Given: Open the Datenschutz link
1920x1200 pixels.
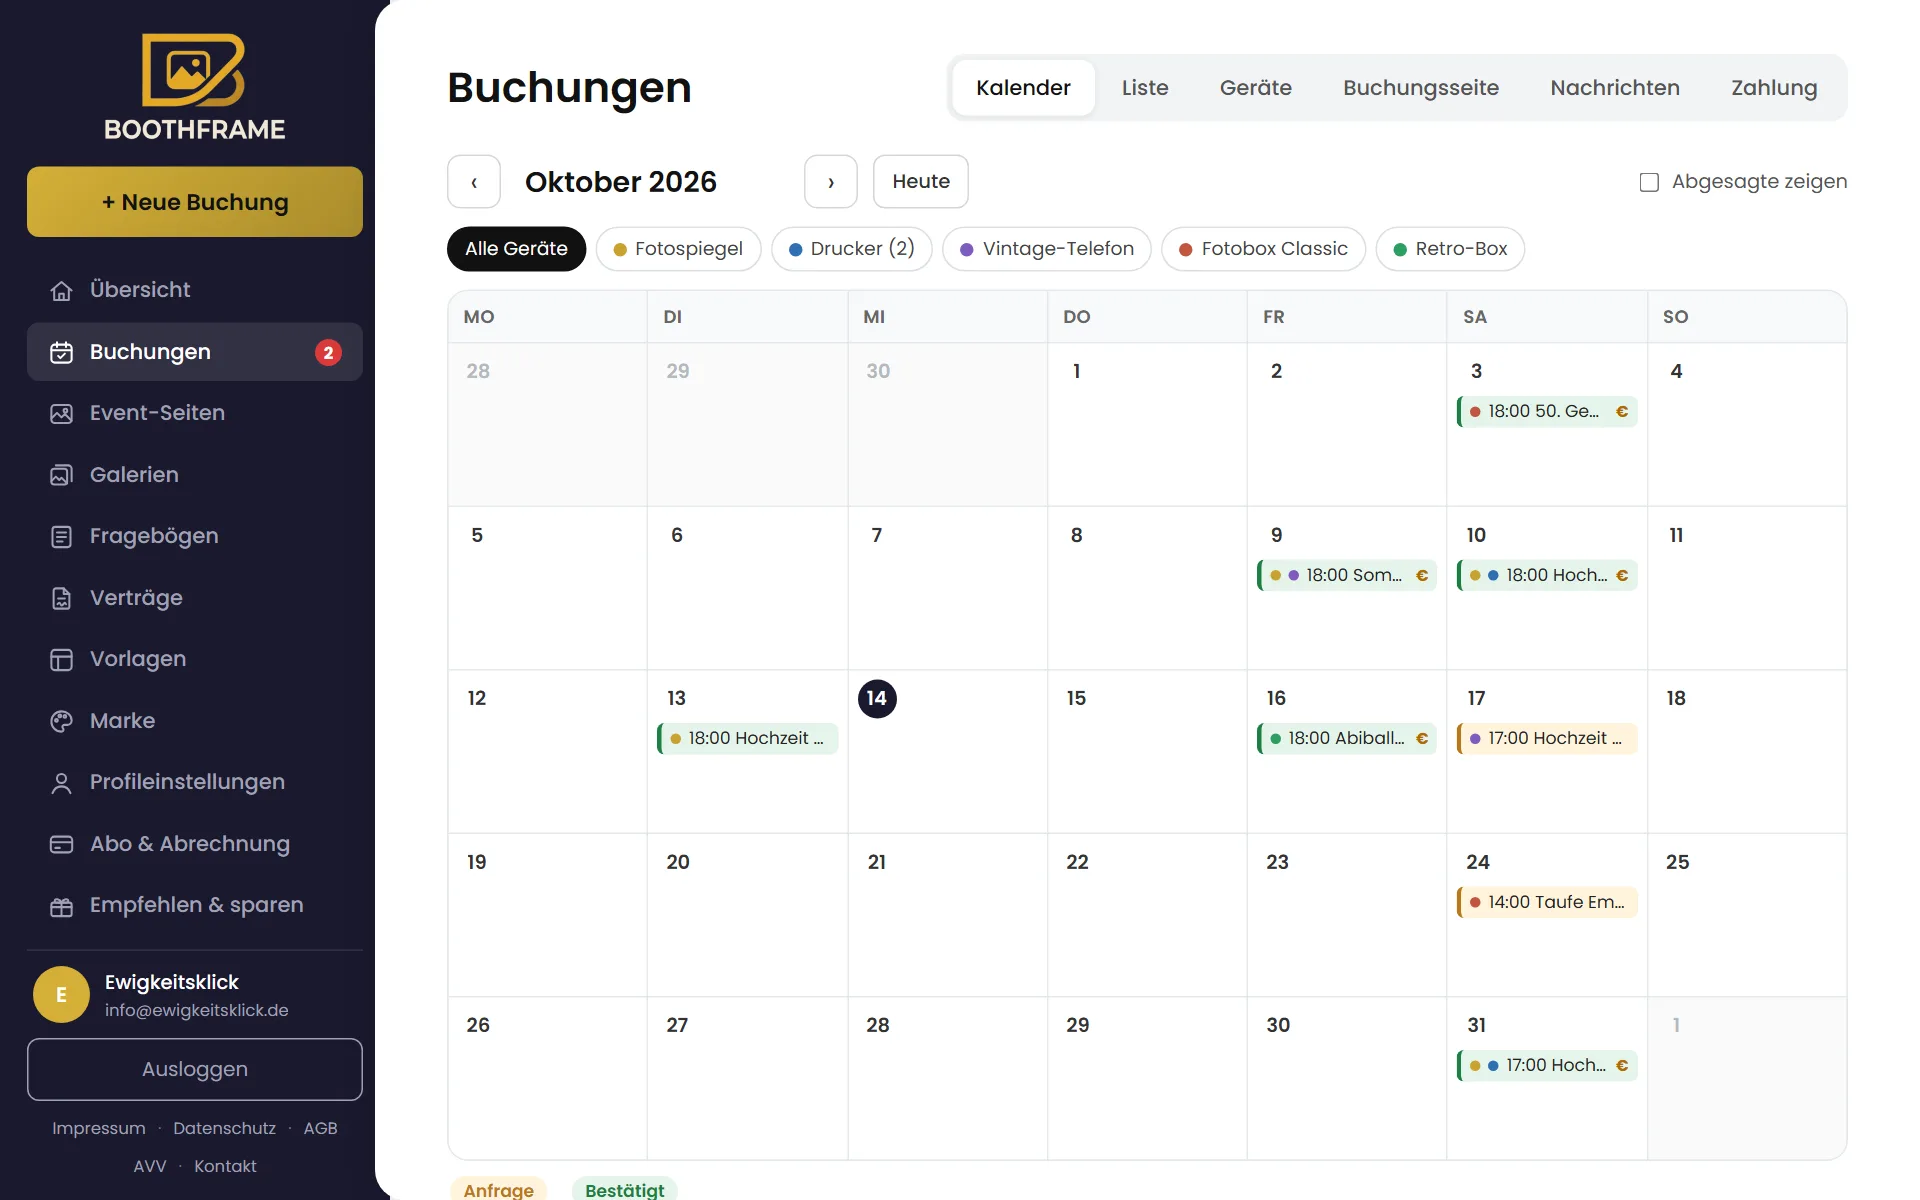Looking at the screenshot, I should click(x=224, y=1128).
